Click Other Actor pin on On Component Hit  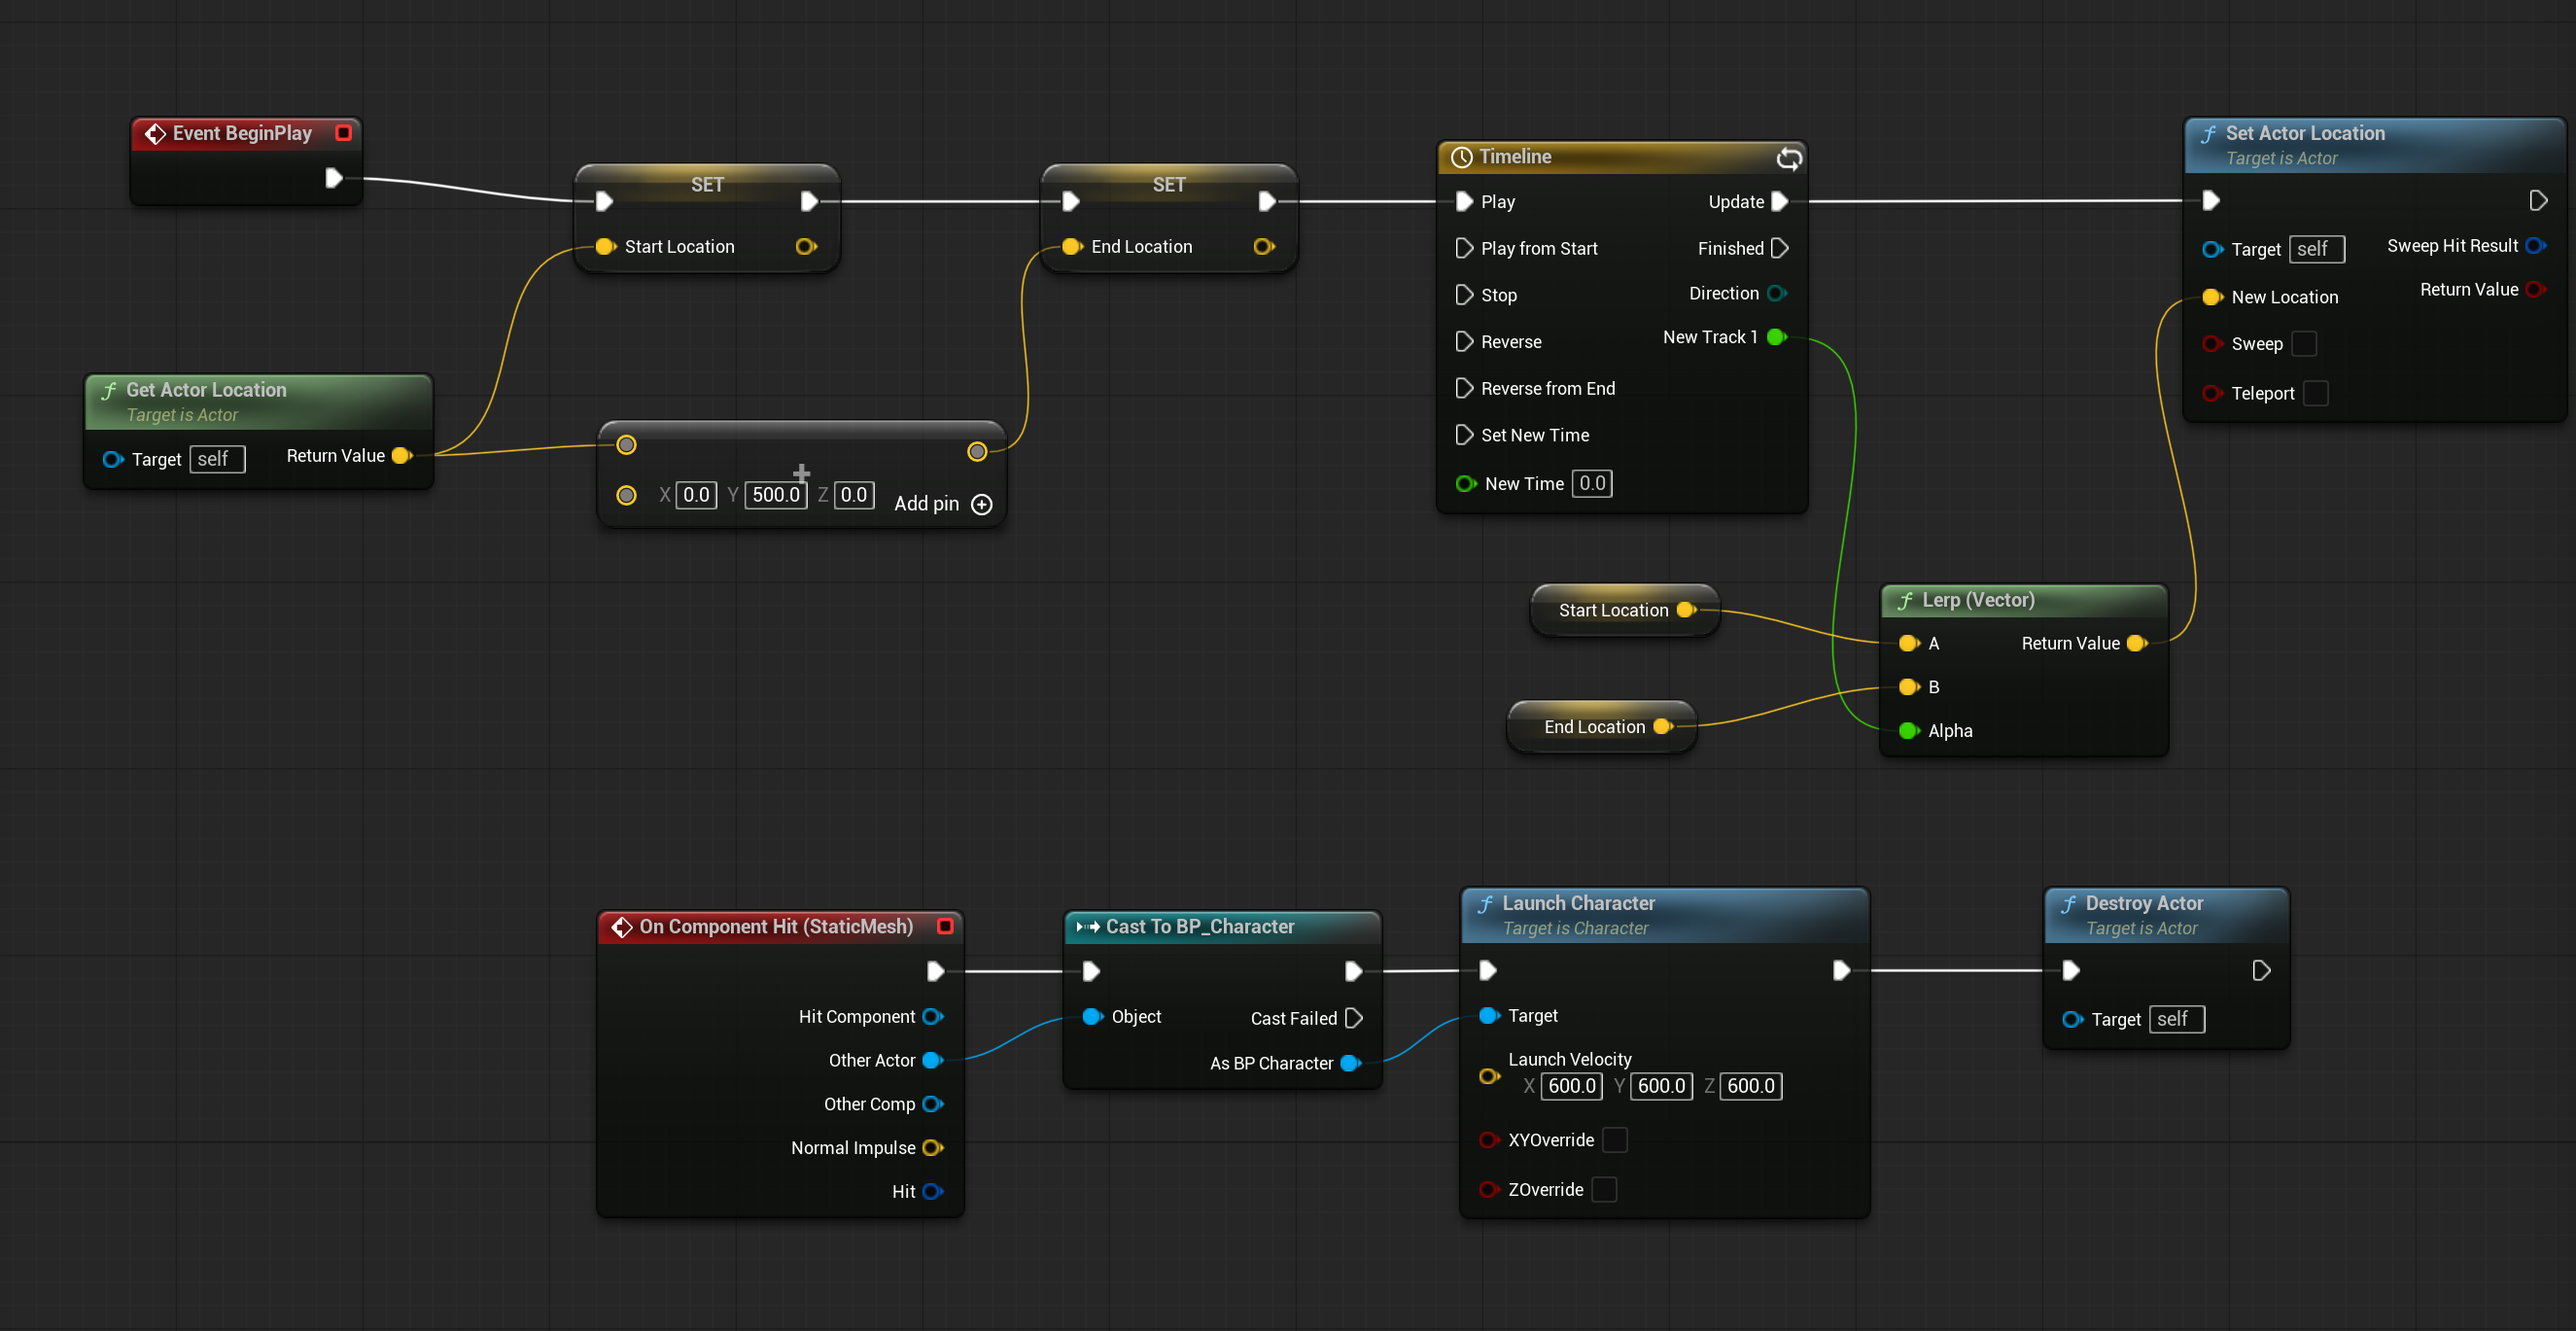pyautogui.click(x=932, y=1060)
